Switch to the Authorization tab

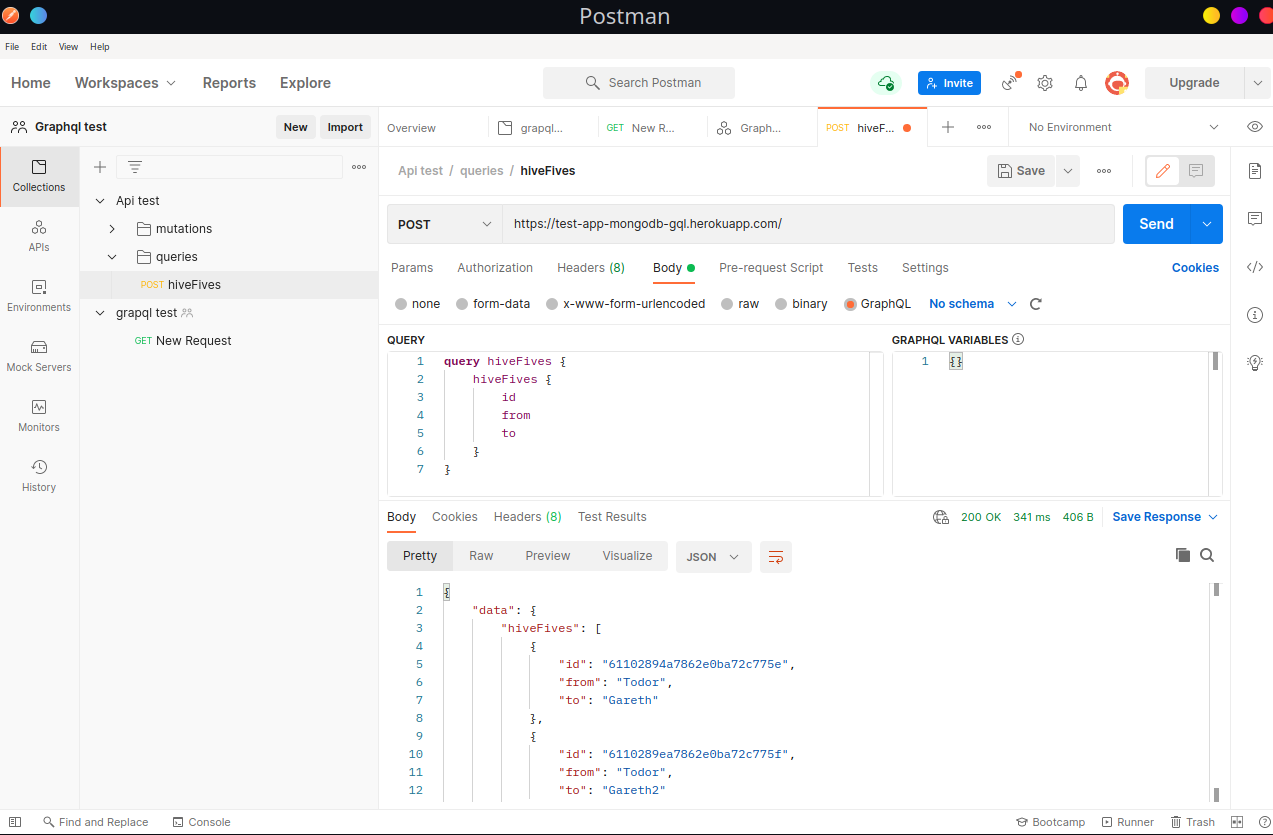tap(495, 268)
